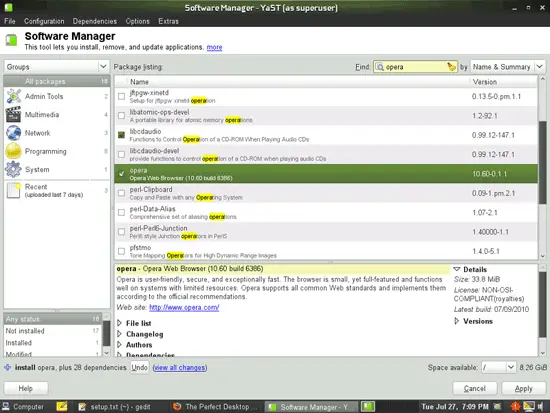Click the Network globe icon

tap(13, 133)
